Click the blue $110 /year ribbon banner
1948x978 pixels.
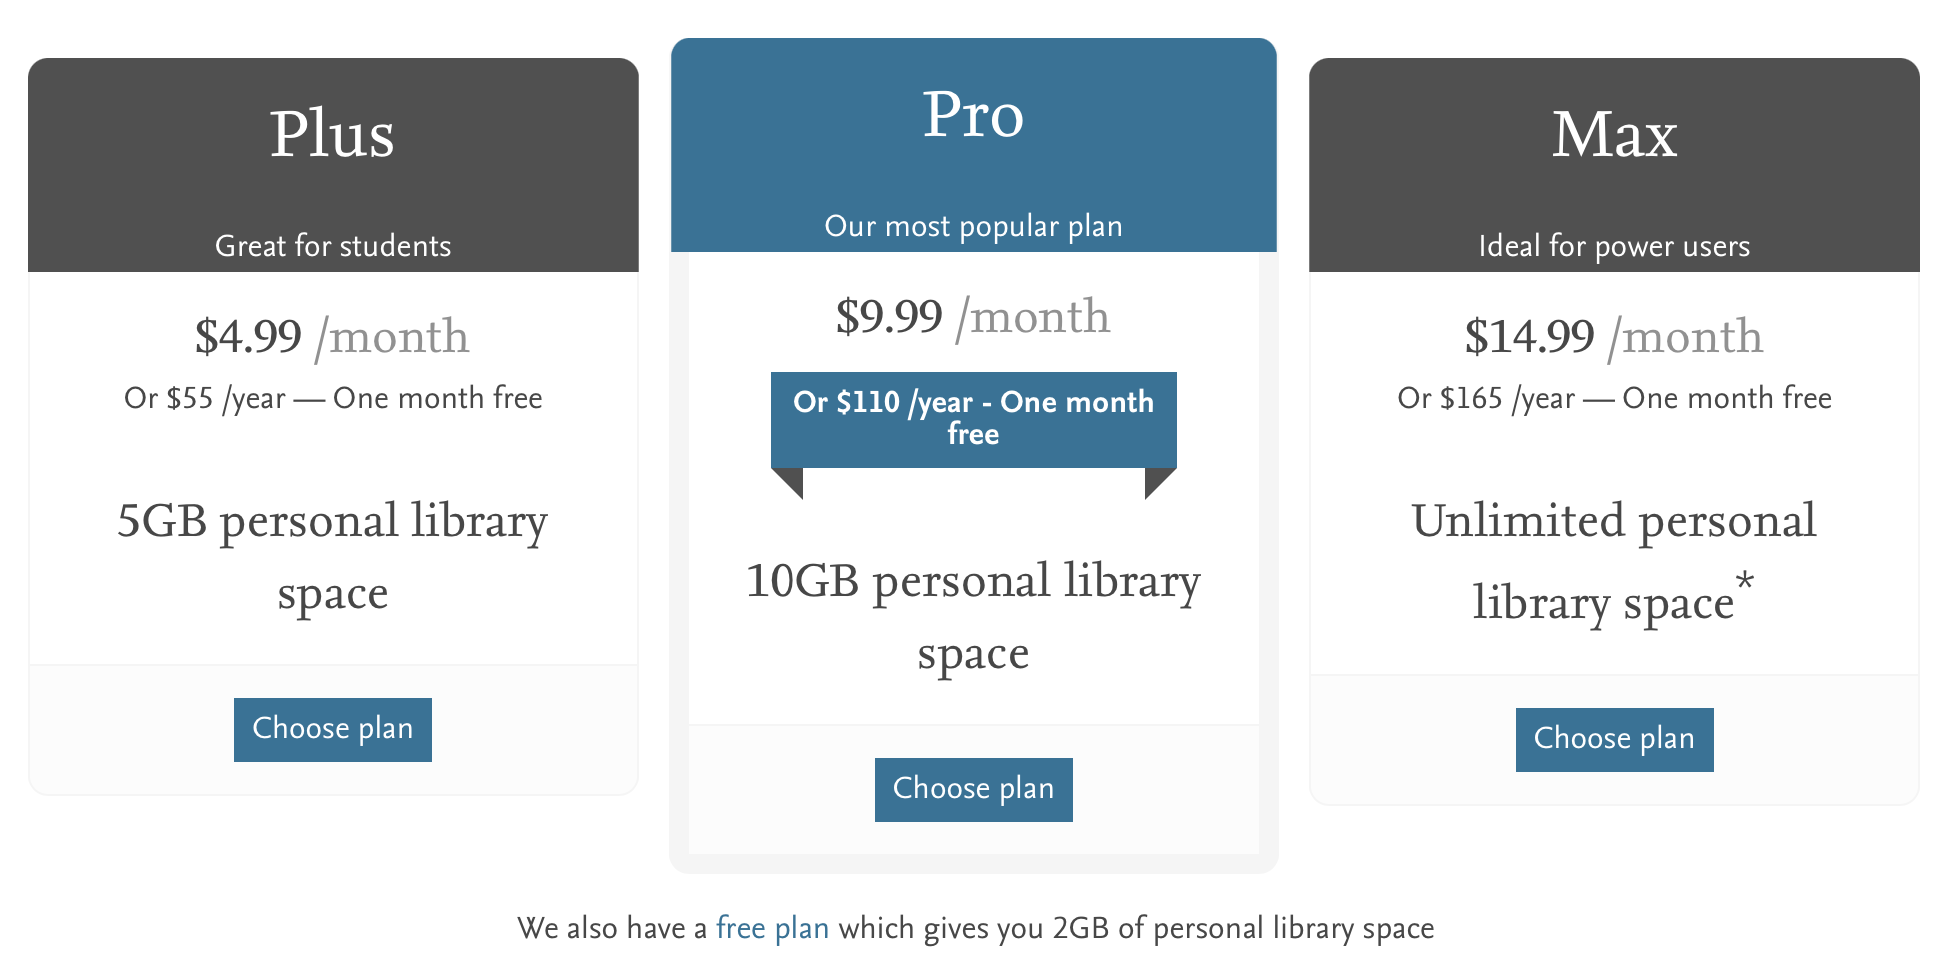pos(973,418)
